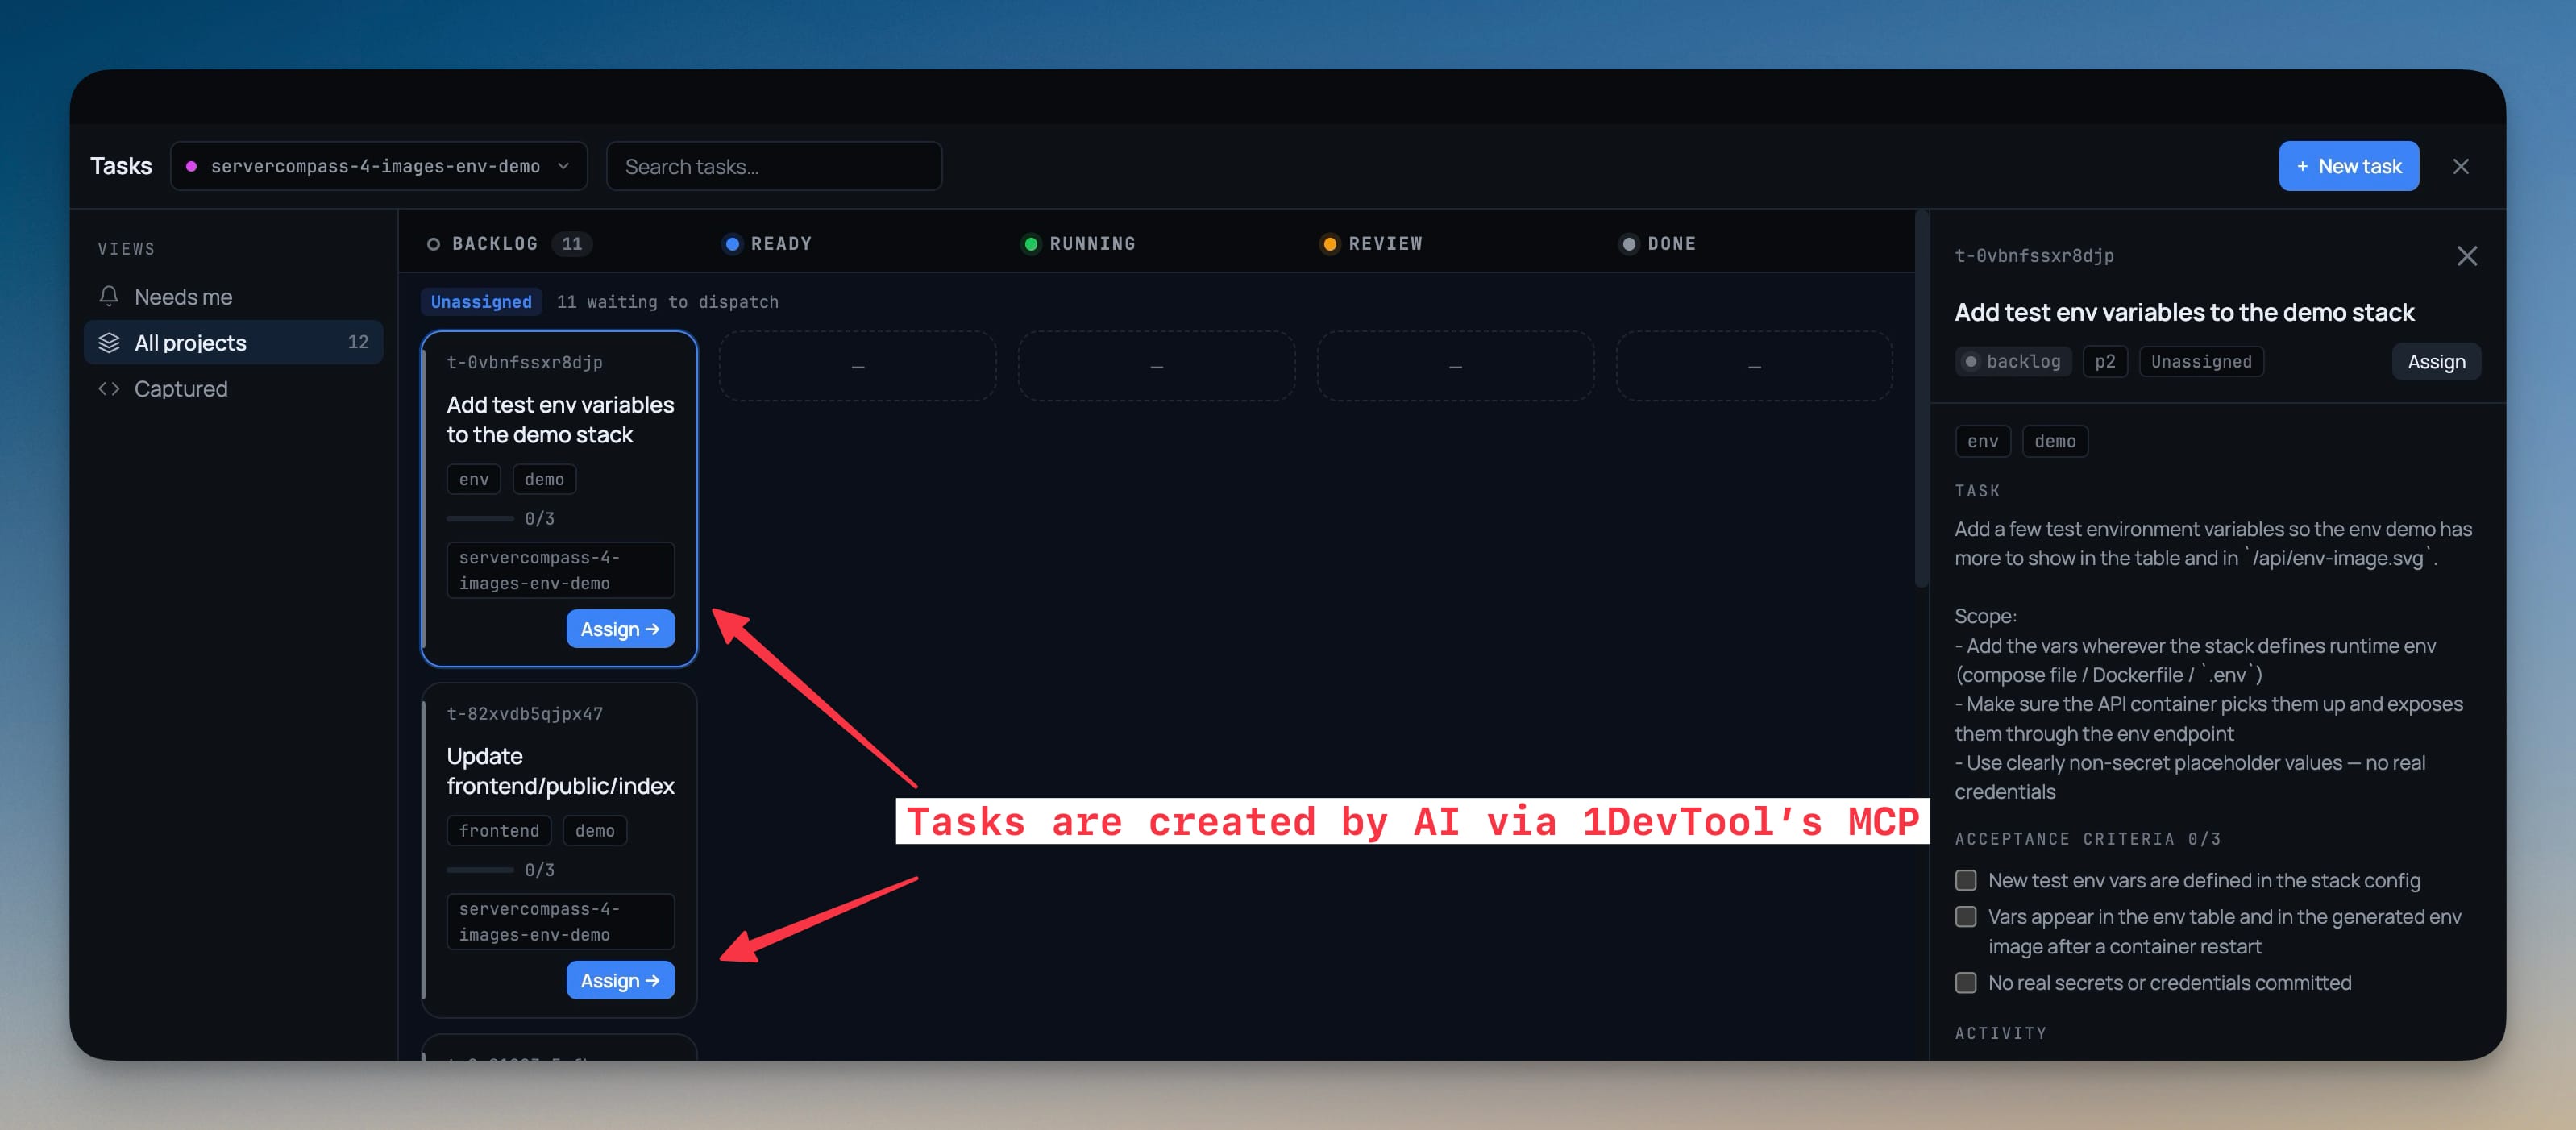2576x1130 pixels.
Task: Click the RUNNING column header
Action: (x=1092, y=244)
